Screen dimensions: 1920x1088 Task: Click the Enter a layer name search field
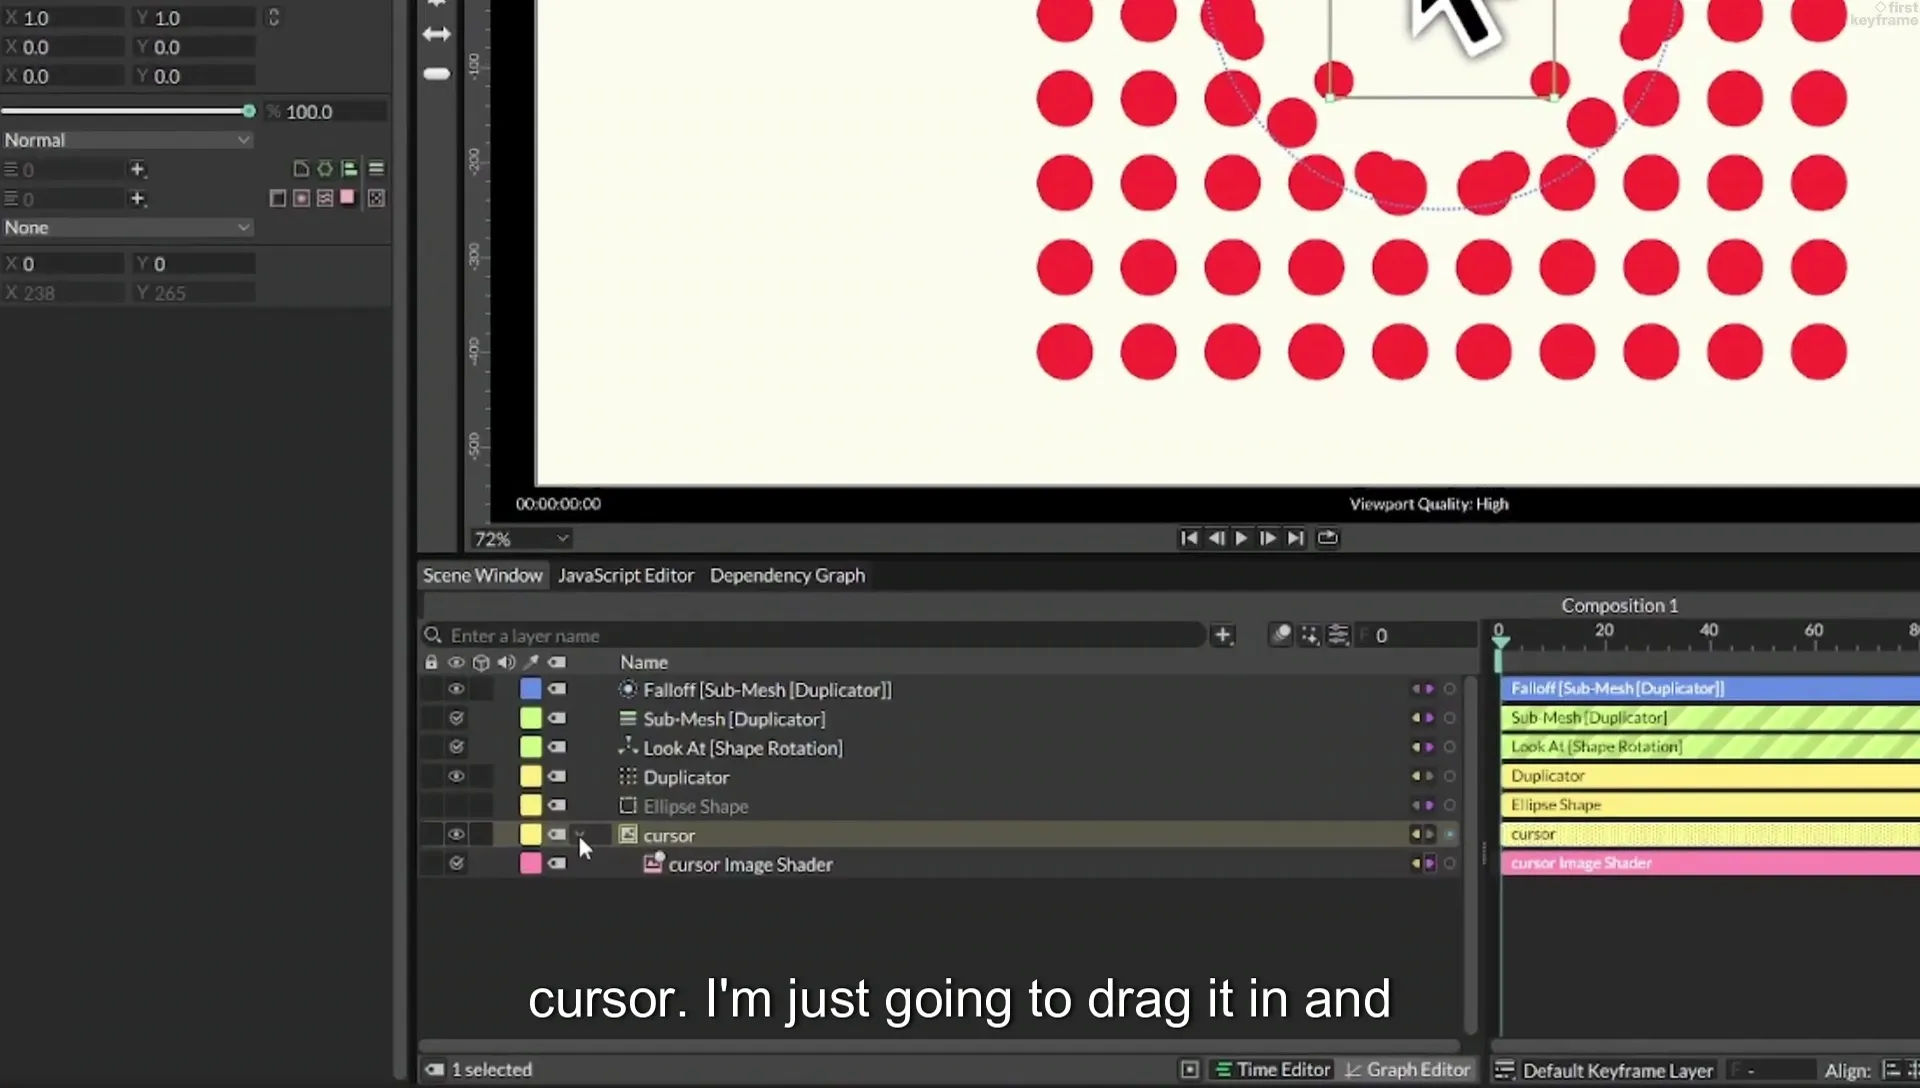click(815, 635)
